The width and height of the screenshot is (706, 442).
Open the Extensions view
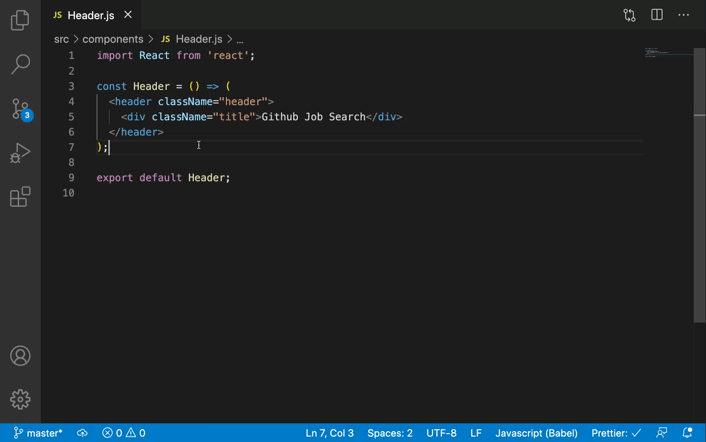click(20, 197)
